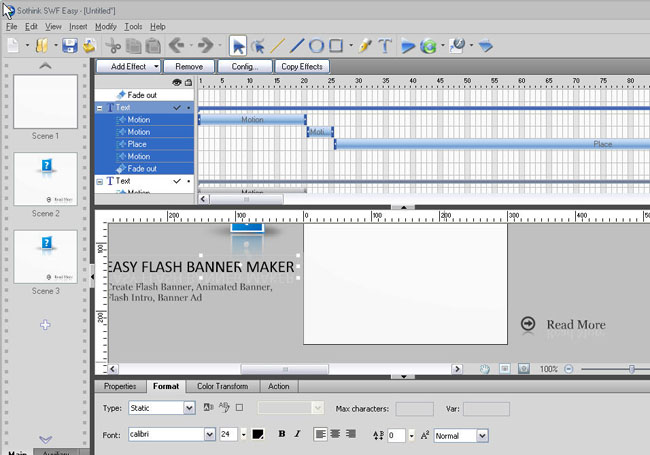
Task: Switch to the Properties tab
Action: click(120, 386)
